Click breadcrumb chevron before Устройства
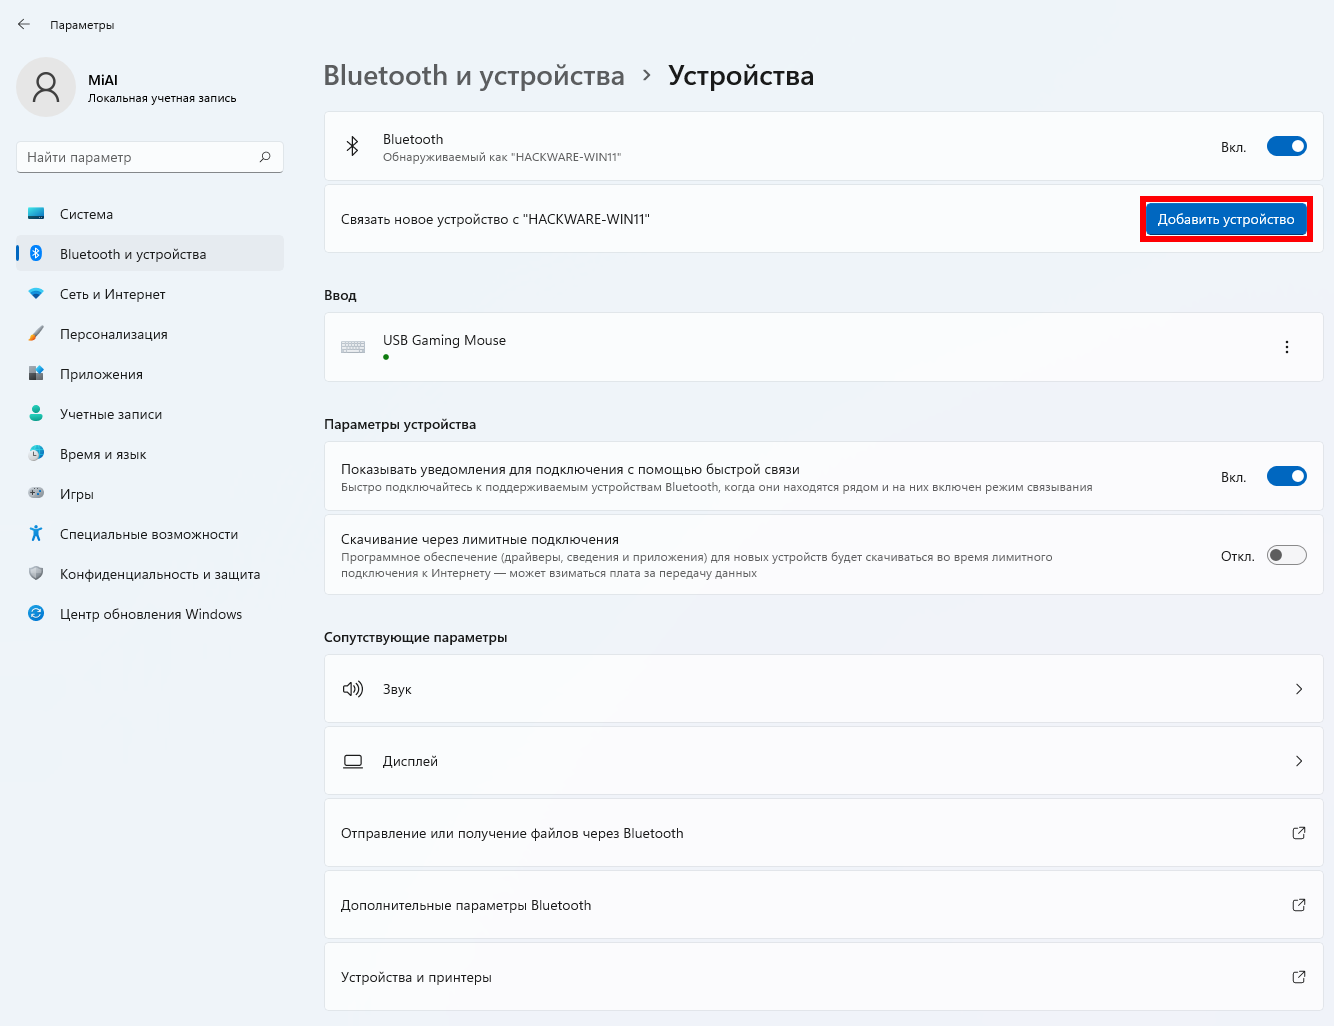Viewport: 1334px width, 1026px height. 647,75
